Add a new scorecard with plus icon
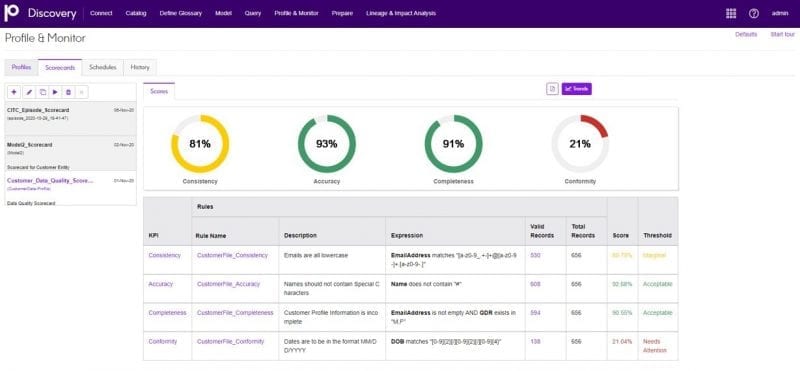 tap(14, 92)
